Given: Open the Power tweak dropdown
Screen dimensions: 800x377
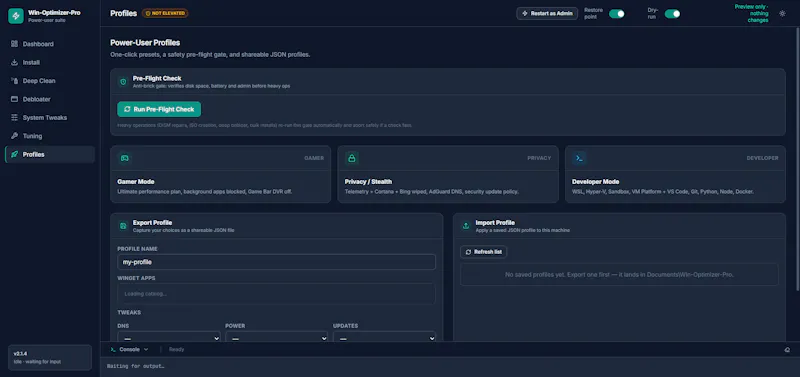Looking at the screenshot, I should [x=277, y=338].
